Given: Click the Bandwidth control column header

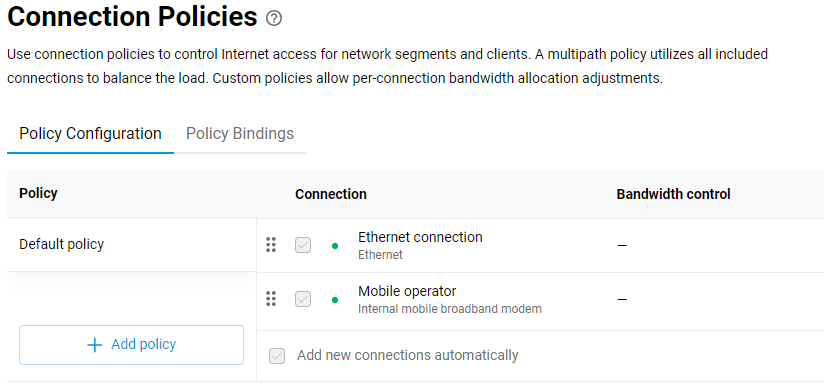Looking at the screenshot, I should (x=673, y=194).
